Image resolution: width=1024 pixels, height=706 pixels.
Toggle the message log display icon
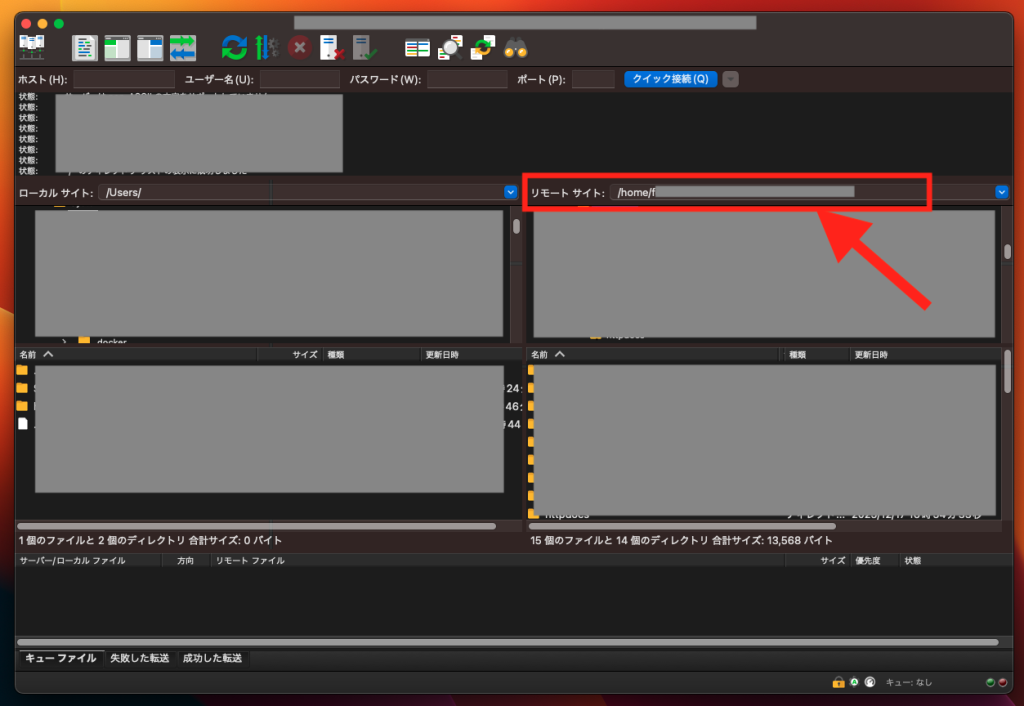[x=85, y=47]
